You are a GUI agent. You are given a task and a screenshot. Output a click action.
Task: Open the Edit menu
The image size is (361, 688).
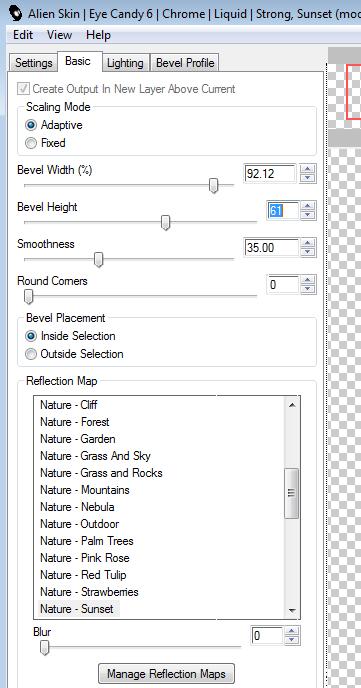(23, 35)
